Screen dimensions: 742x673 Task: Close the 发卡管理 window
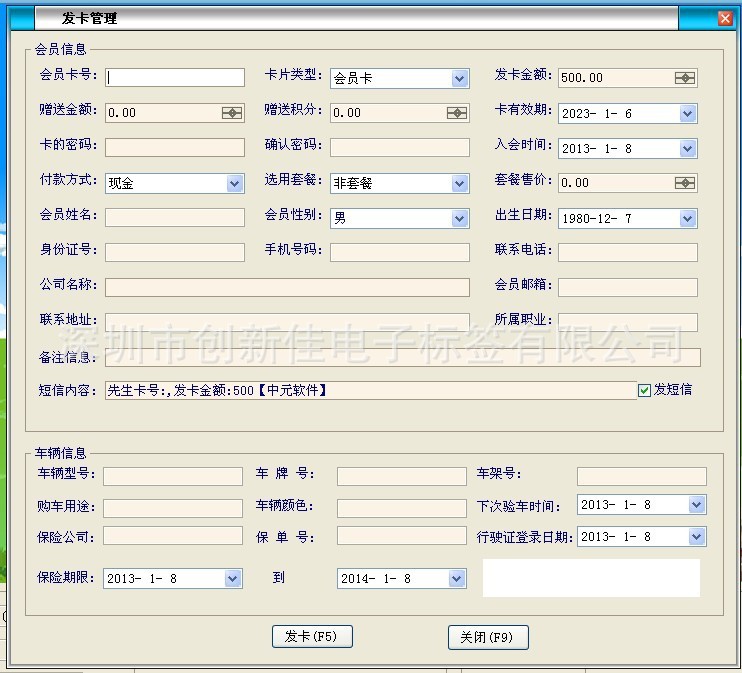coord(725,18)
